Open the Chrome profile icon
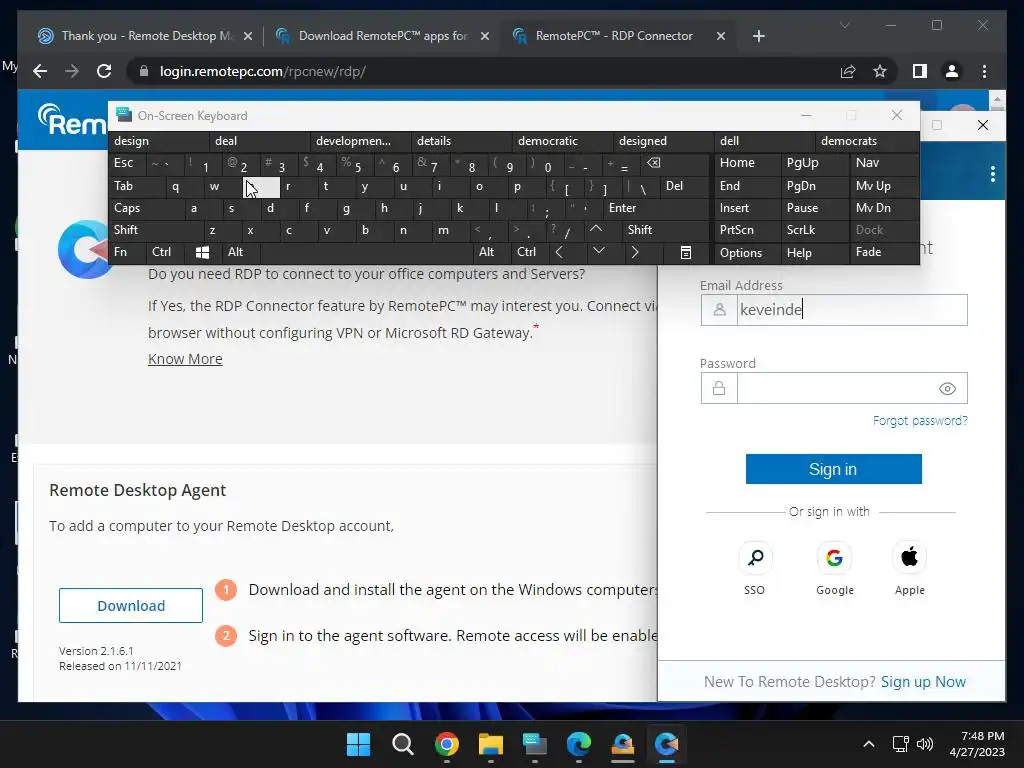Screen dimensions: 1024x768 point(952,71)
